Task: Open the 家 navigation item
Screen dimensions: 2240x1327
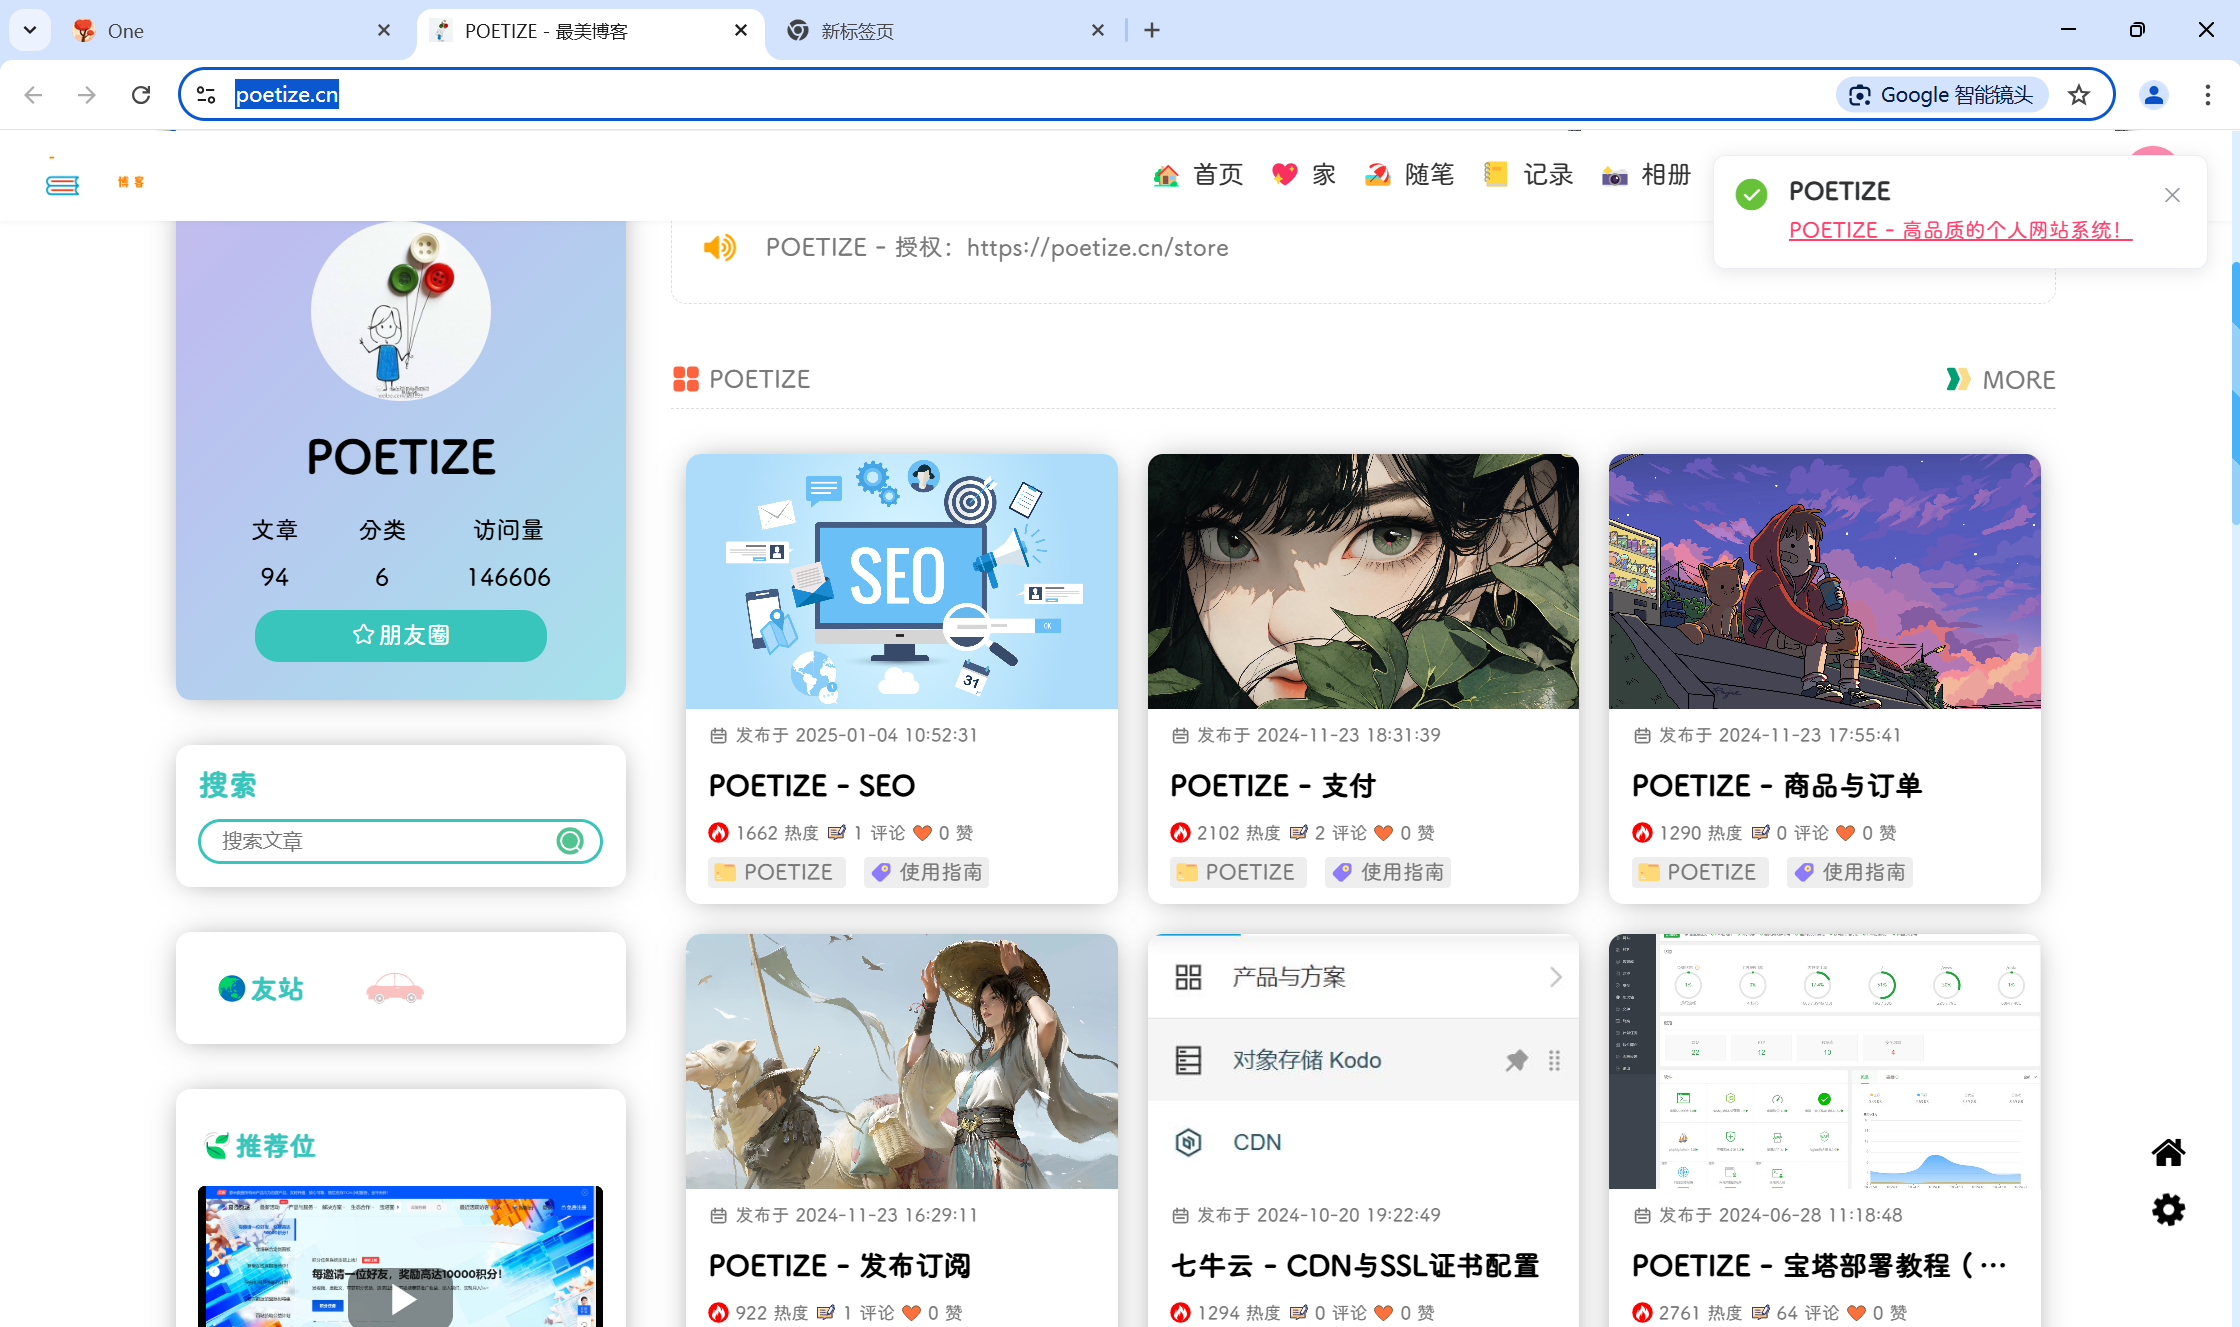Action: point(1304,175)
